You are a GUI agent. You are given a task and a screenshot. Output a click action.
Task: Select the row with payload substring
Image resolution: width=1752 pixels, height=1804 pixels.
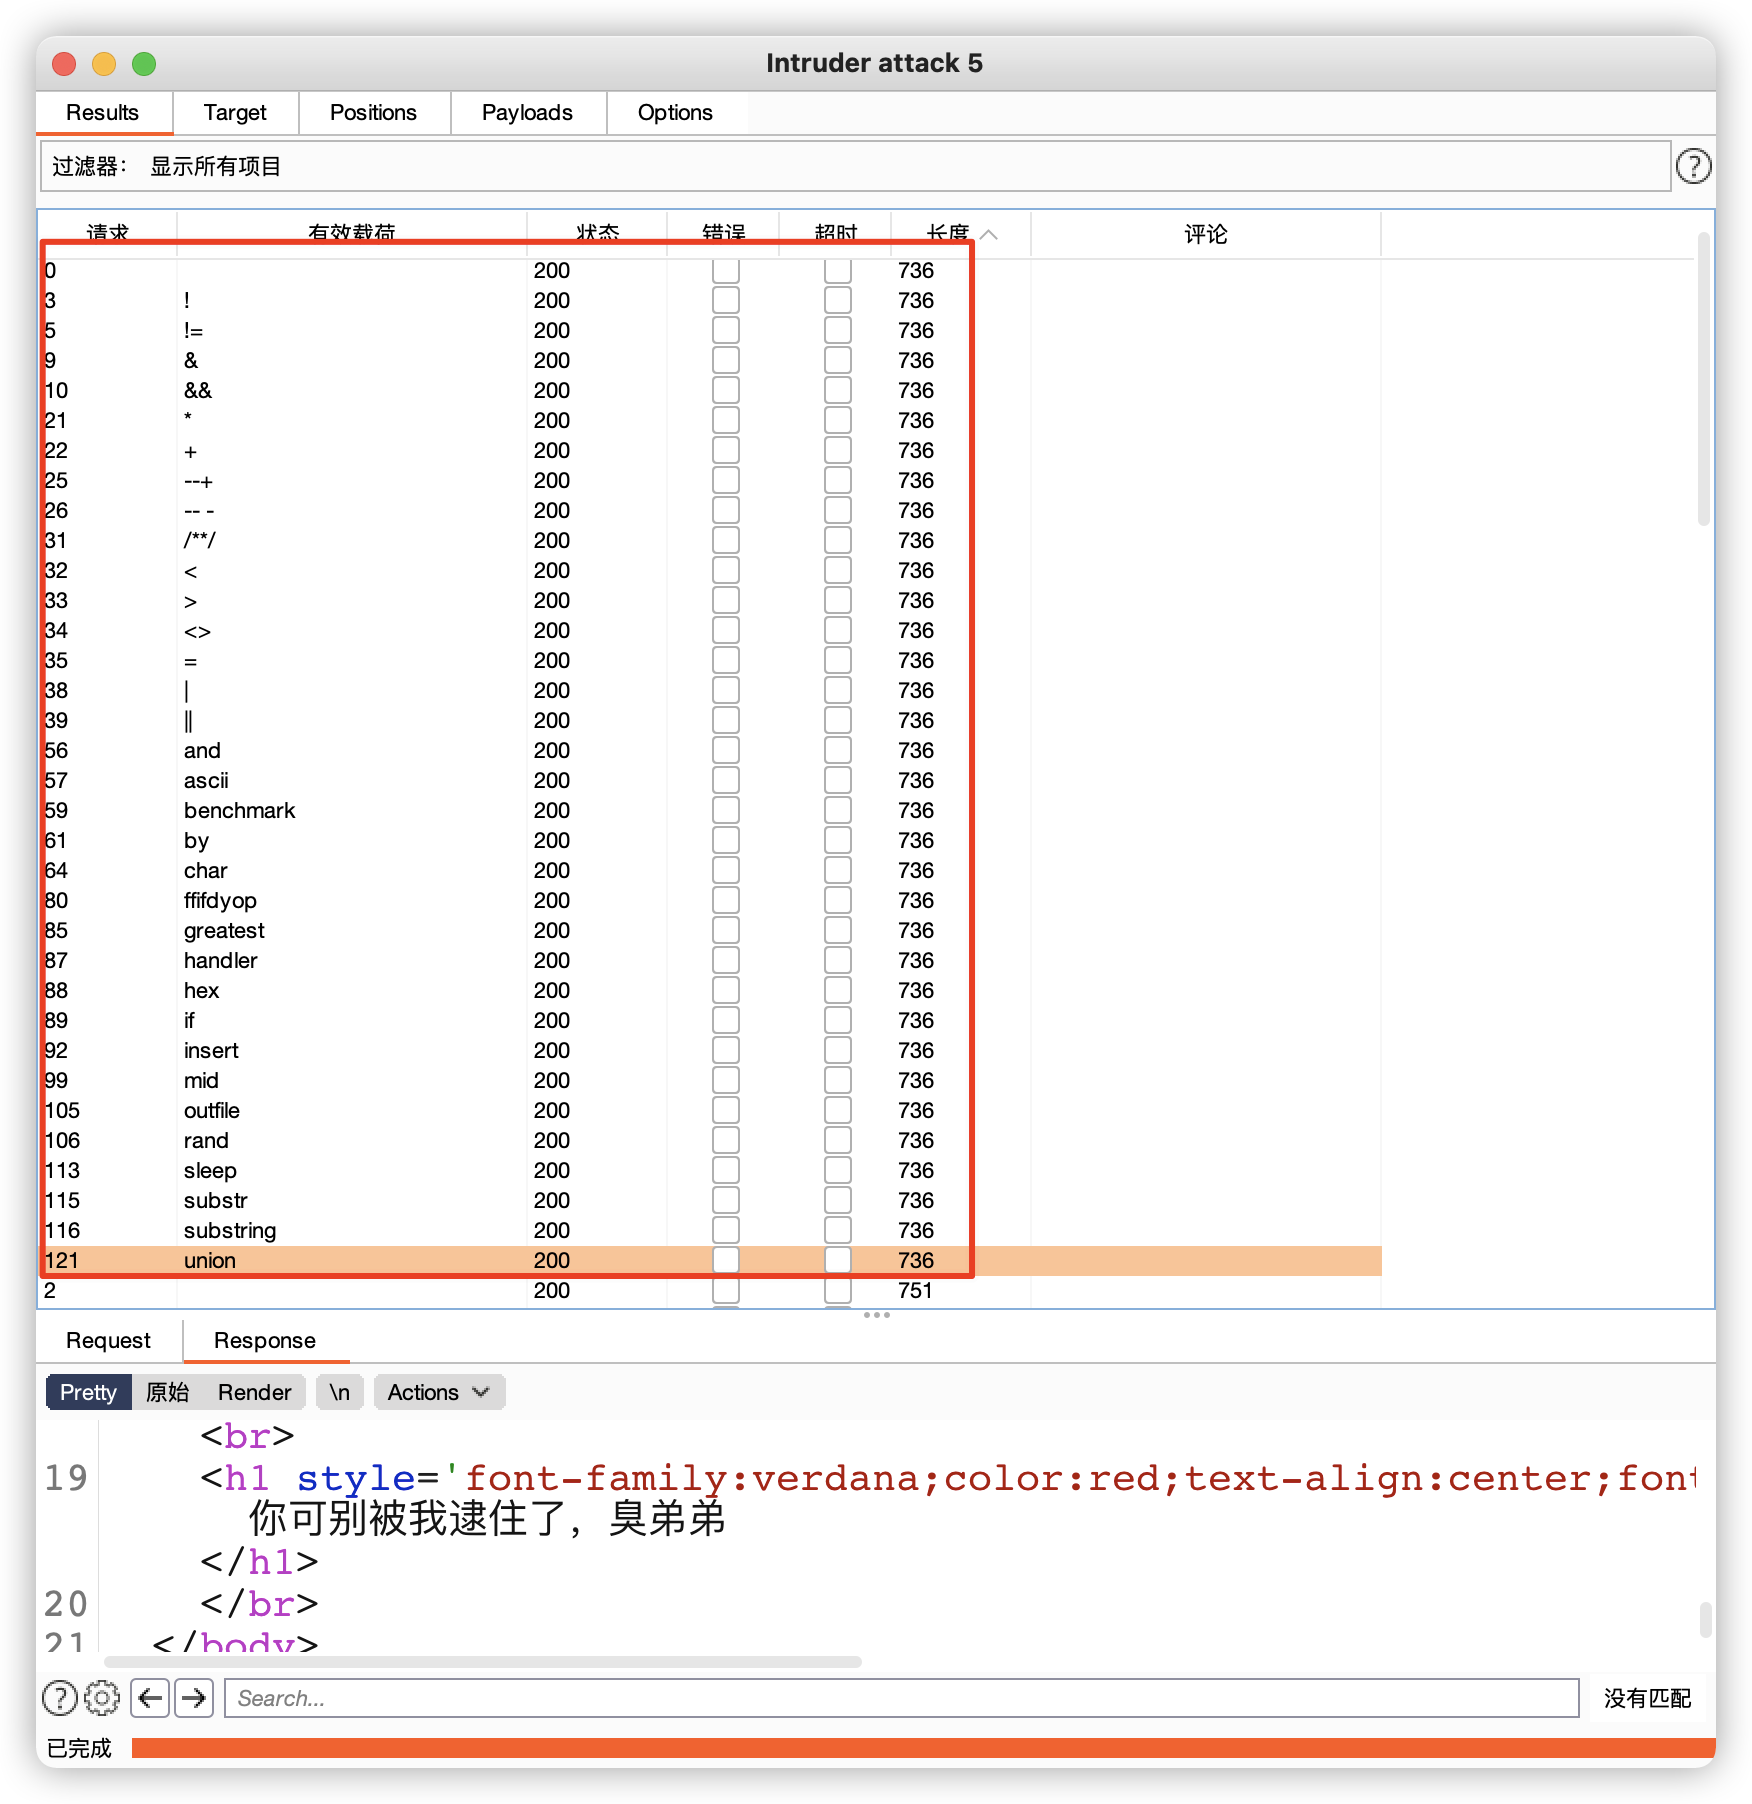coord(710,1230)
